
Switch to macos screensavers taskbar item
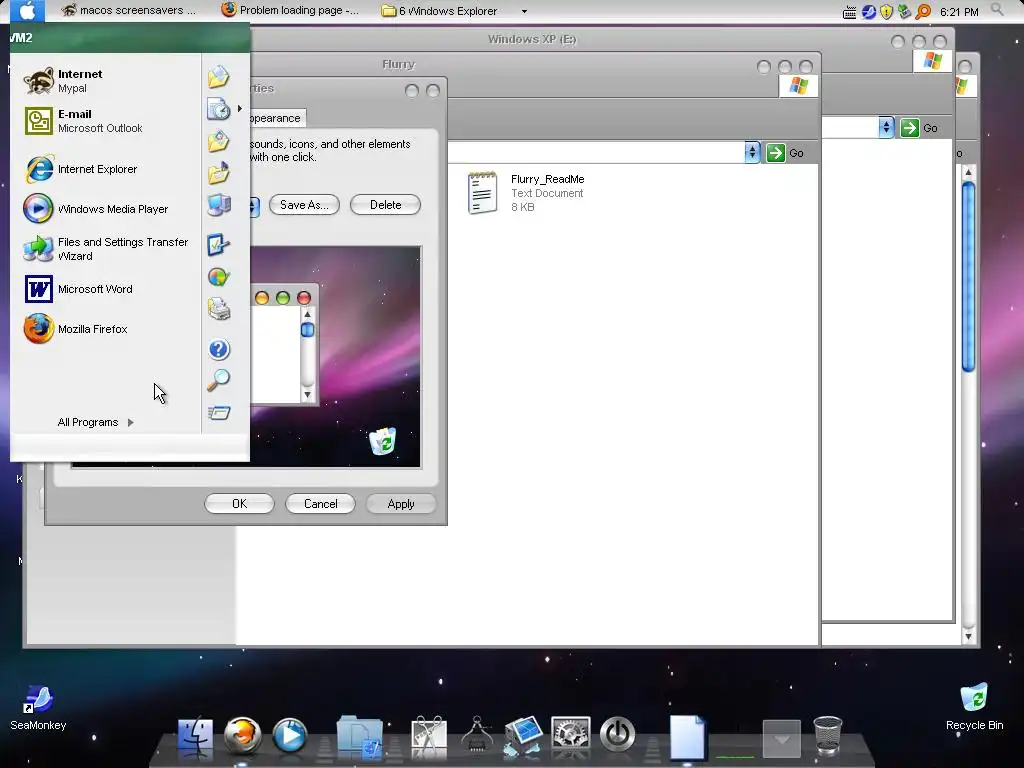tap(129, 10)
